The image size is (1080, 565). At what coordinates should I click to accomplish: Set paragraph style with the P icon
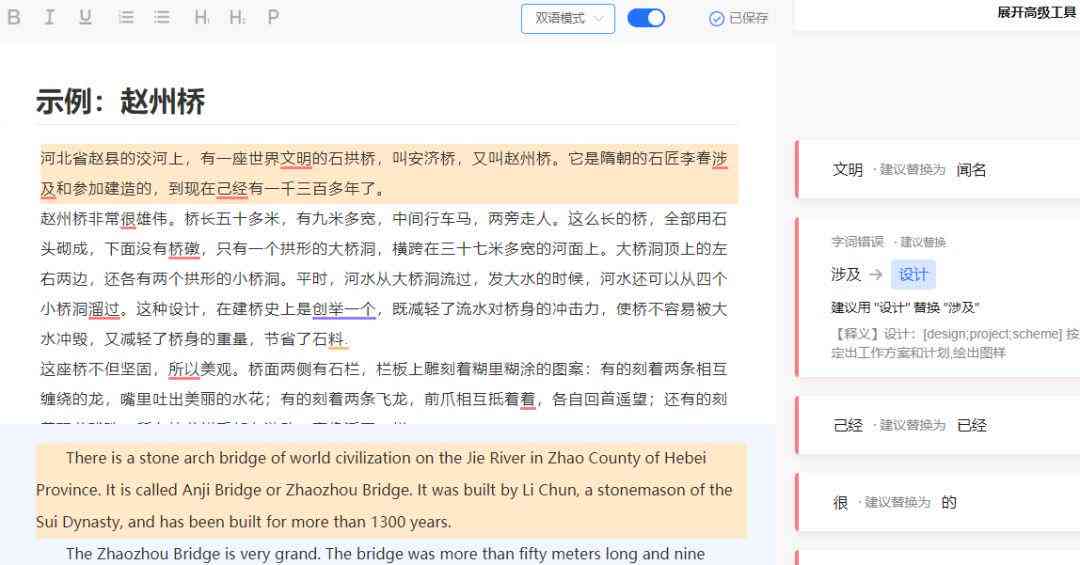[x=273, y=17]
